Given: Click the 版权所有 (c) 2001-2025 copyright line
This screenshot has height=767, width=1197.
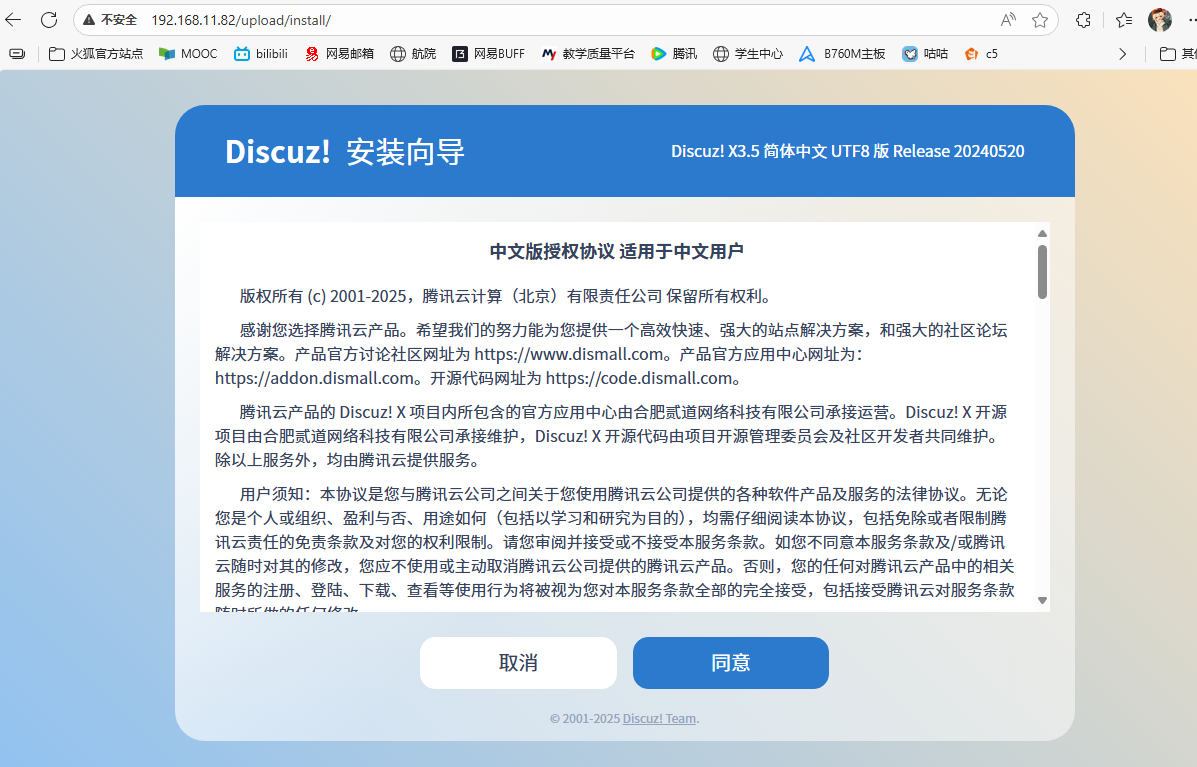Looking at the screenshot, I should point(507,296).
